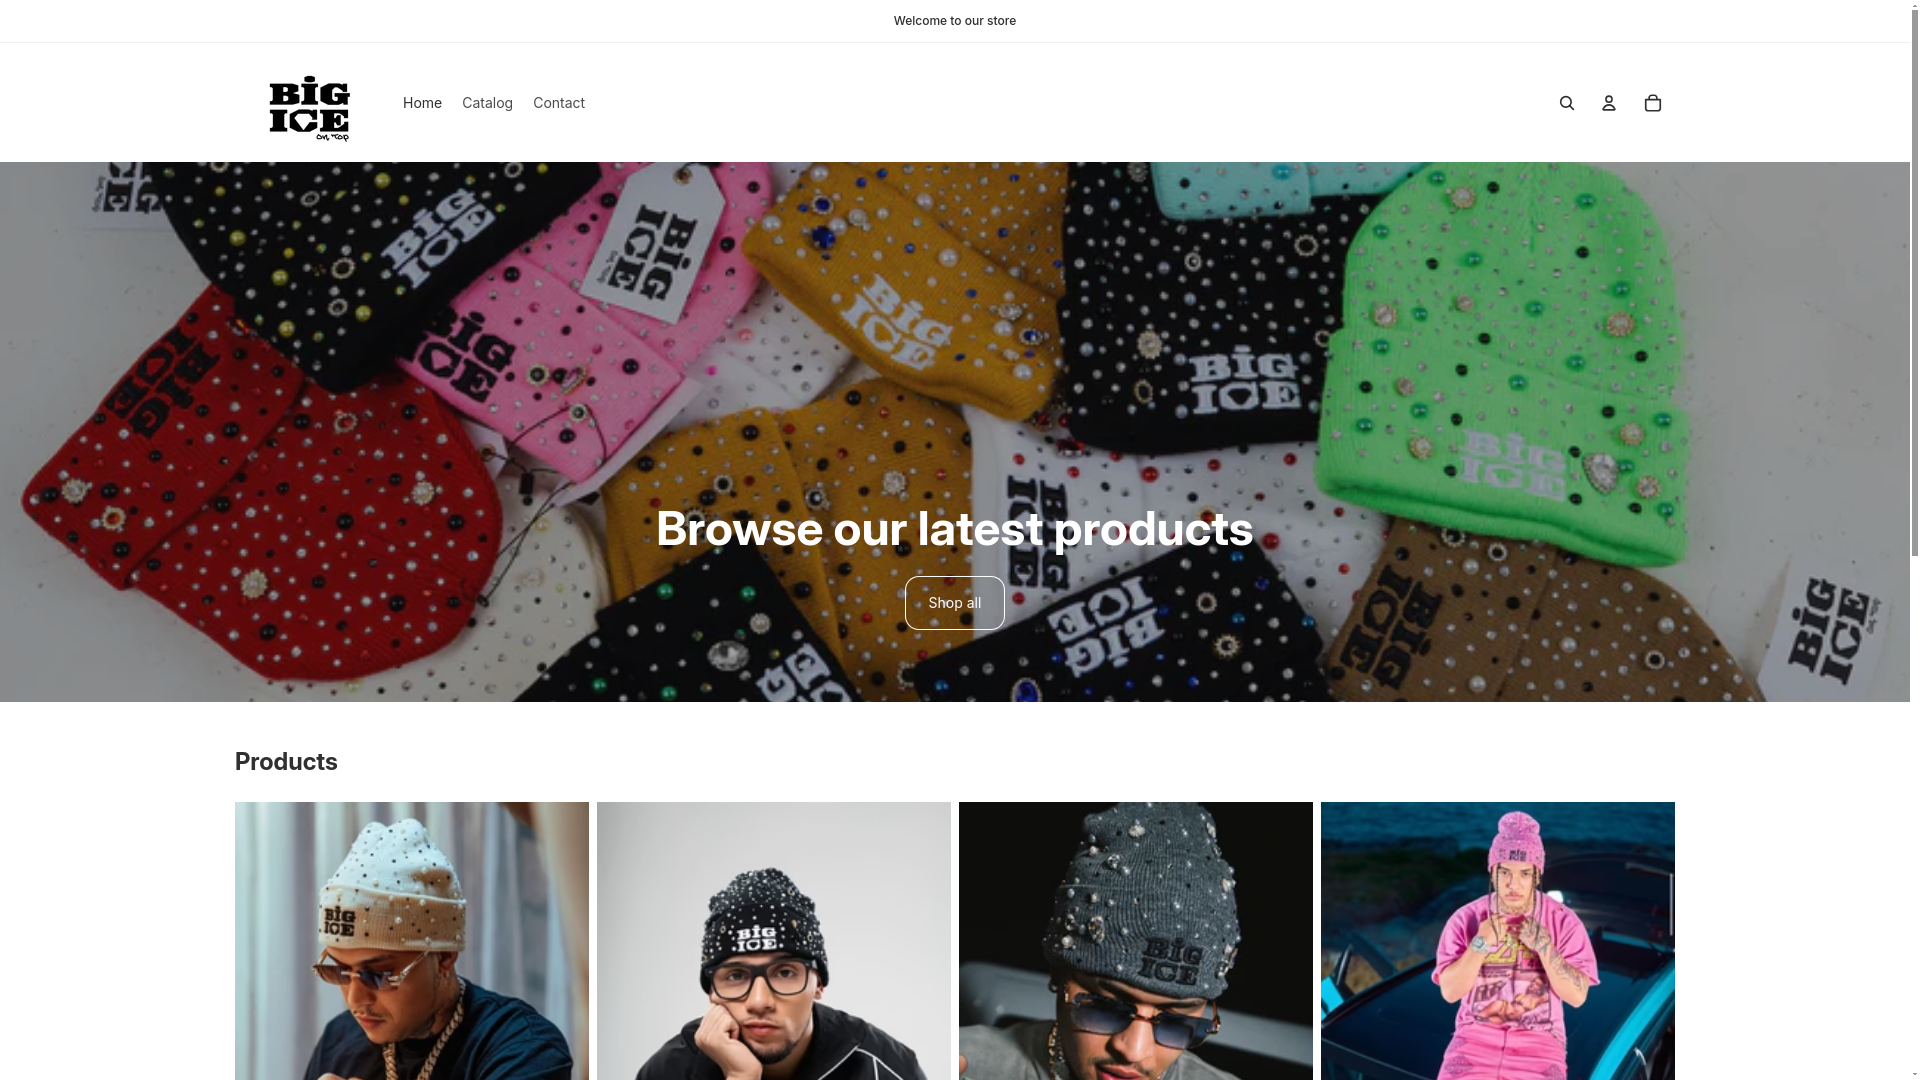Open the pink beanie product thumbnail

tap(1498, 941)
